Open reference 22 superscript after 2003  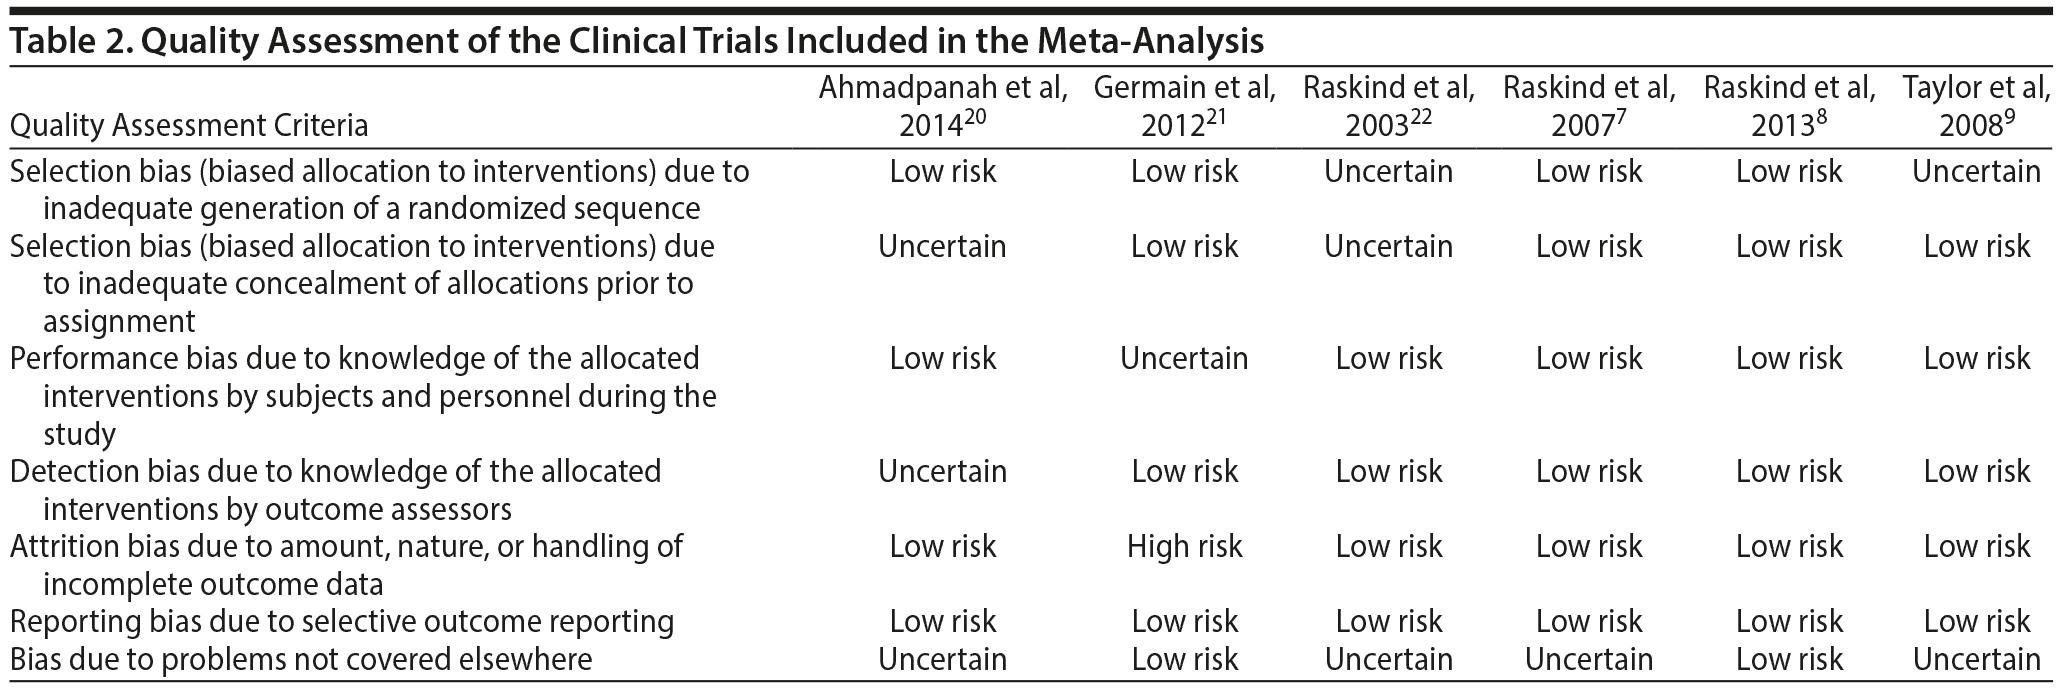[x=1420, y=117]
